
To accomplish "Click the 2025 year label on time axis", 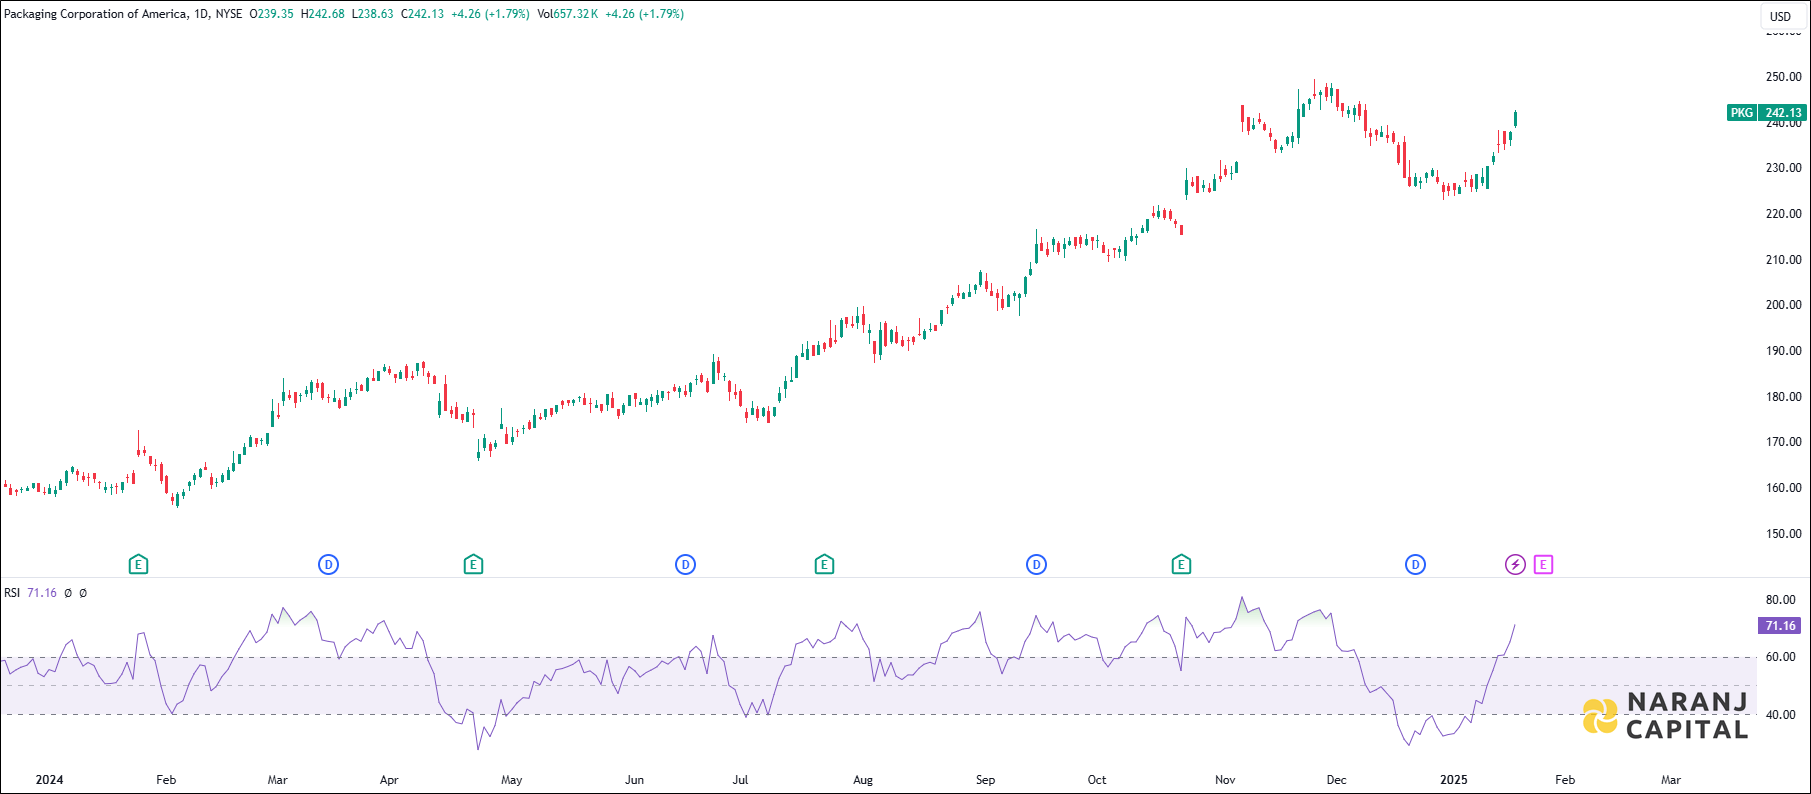I will pos(1453,780).
